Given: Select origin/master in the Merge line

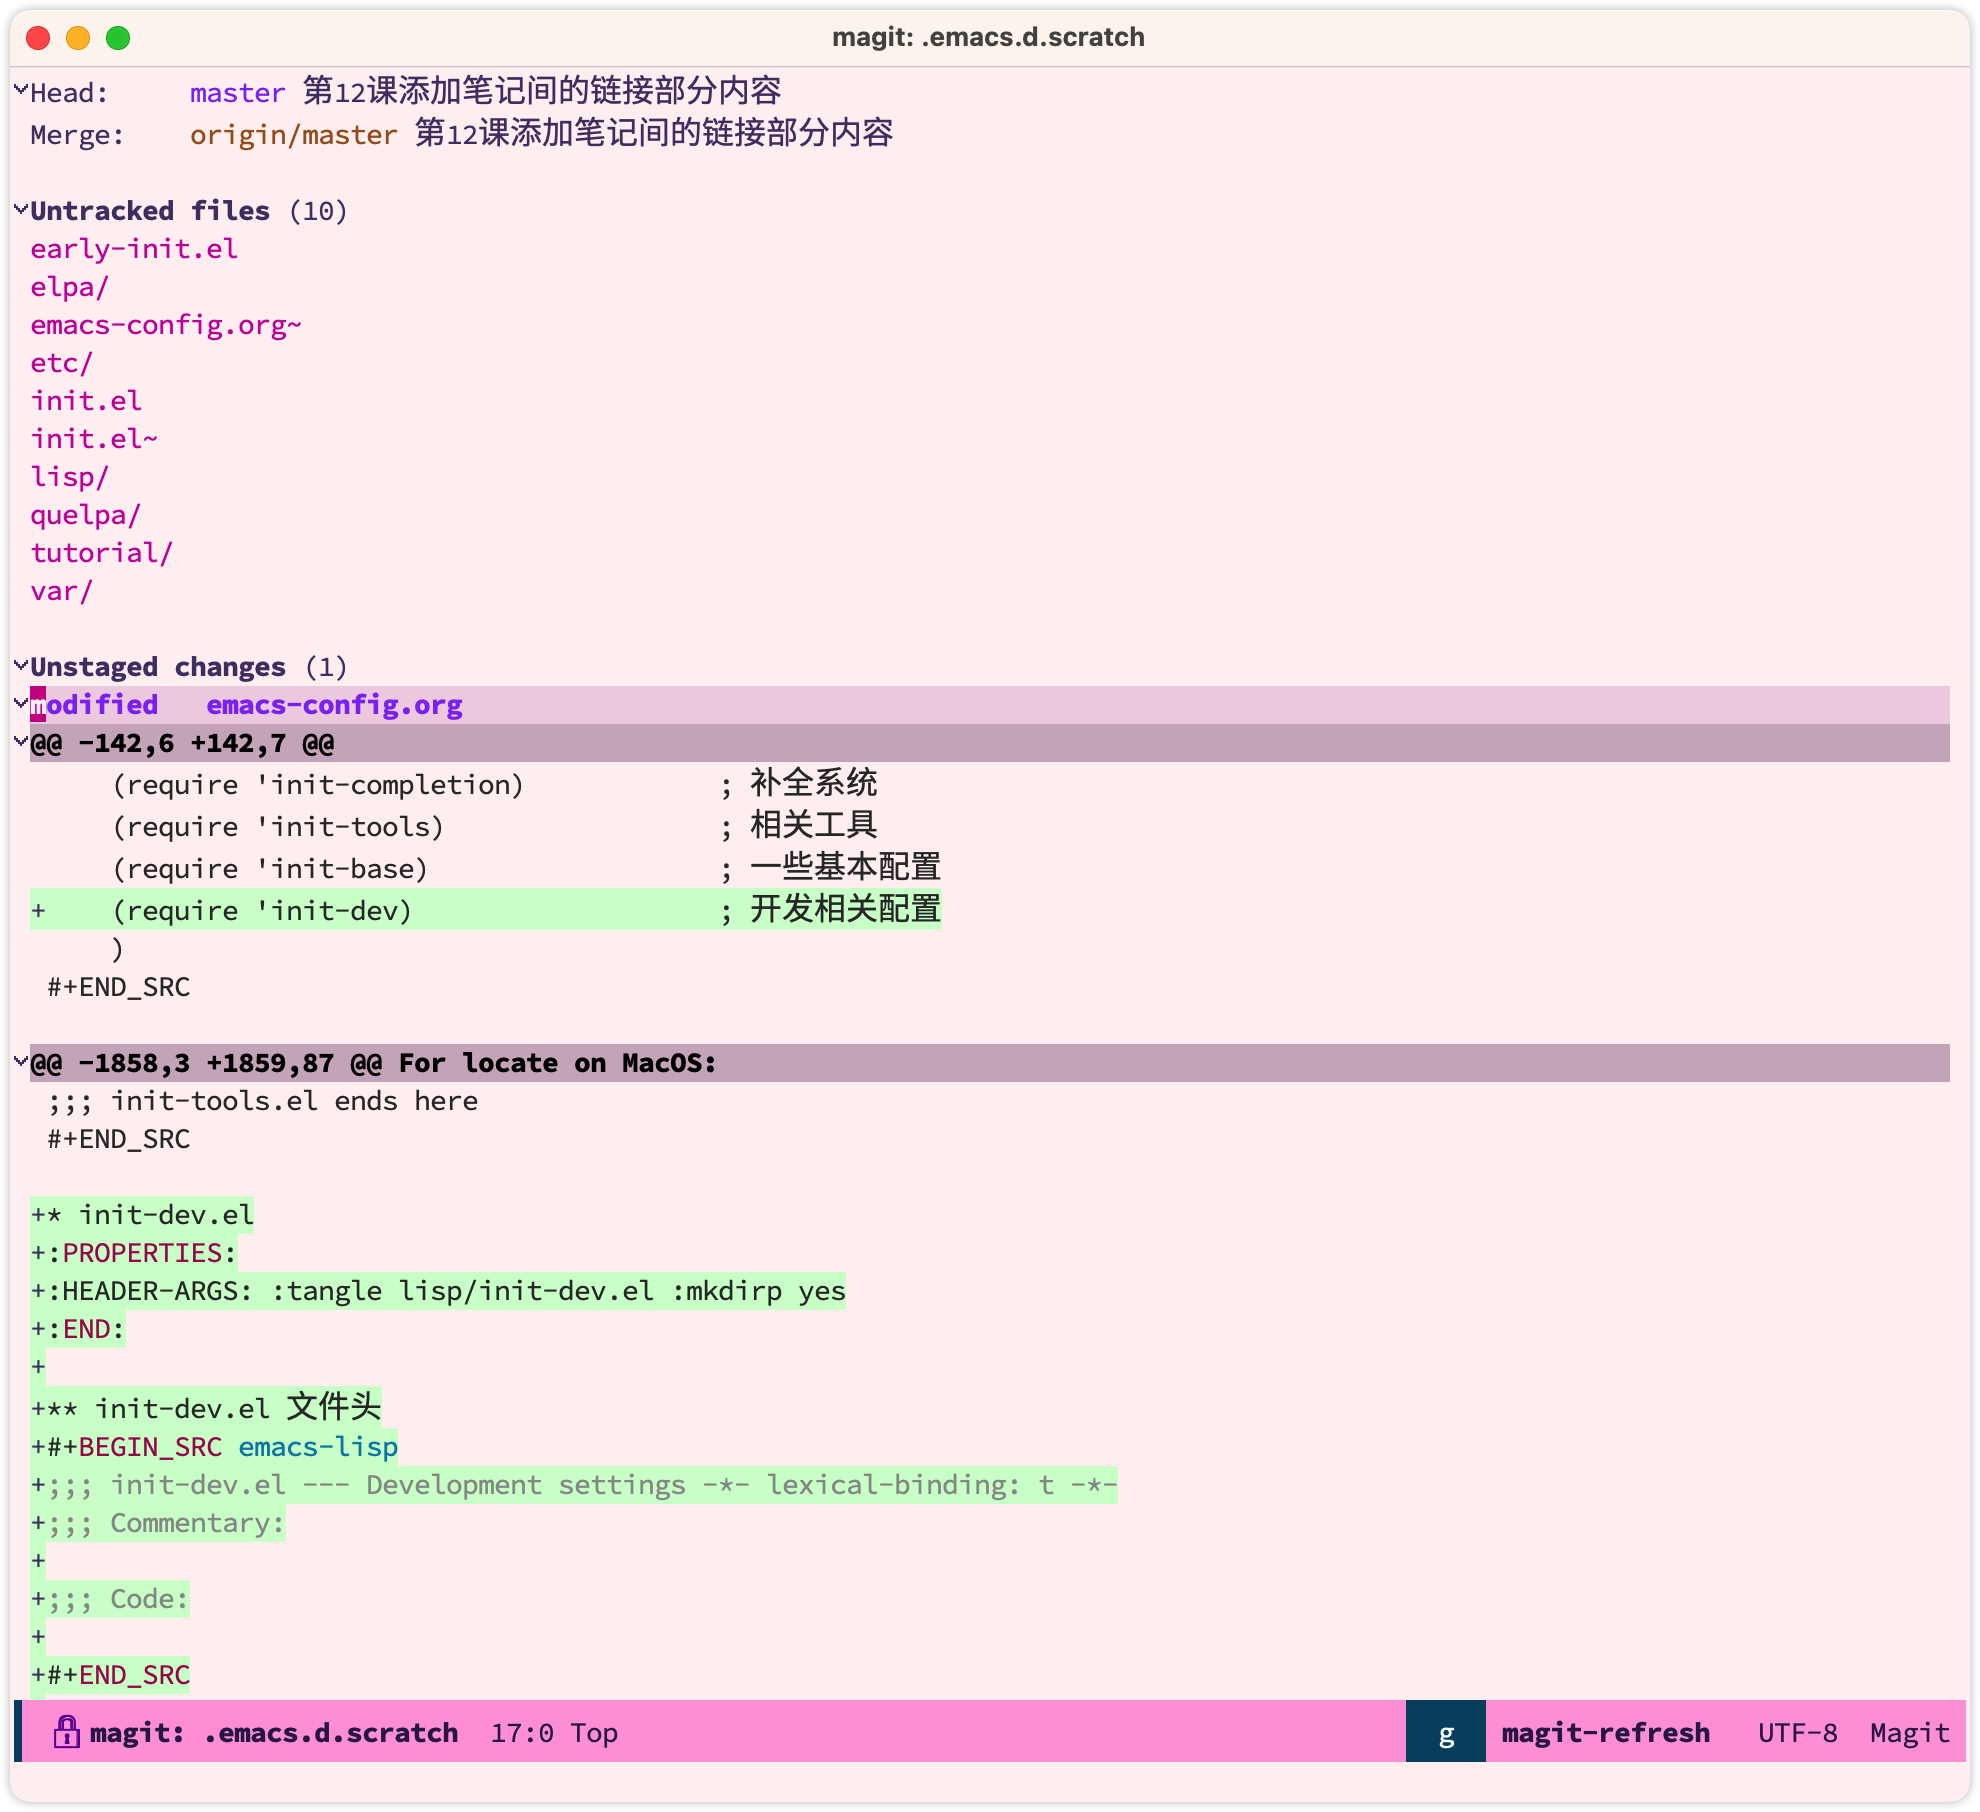Looking at the screenshot, I should click(x=294, y=135).
